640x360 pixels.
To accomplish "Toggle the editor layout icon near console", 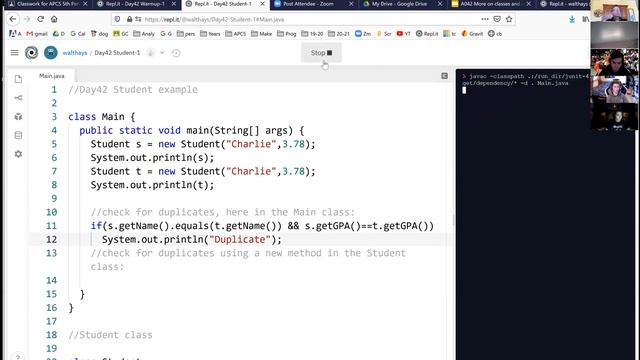I will pos(444,76).
